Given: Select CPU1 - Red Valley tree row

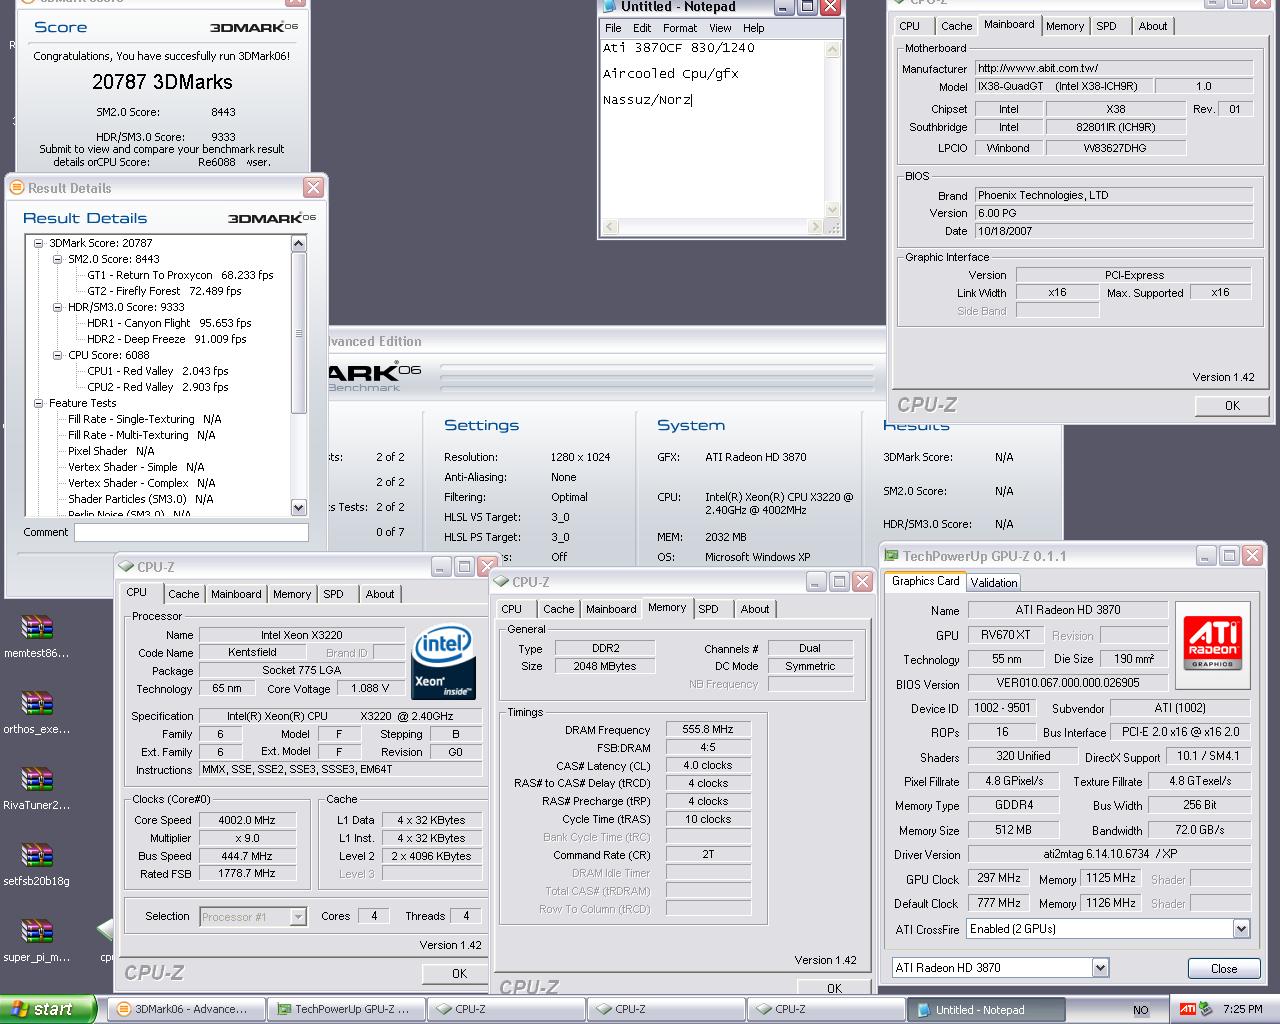Looking at the screenshot, I should click(158, 371).
